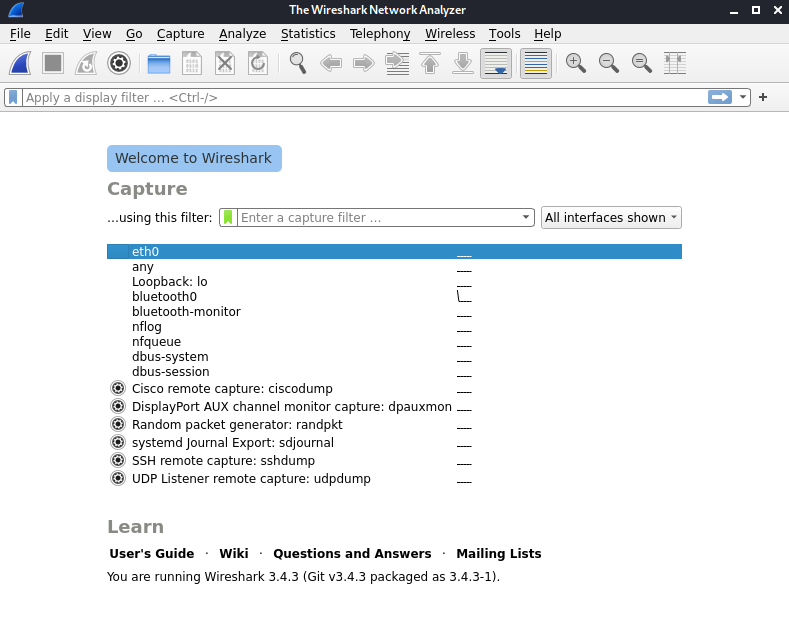Open sdjournal interface settings gear
This screenshot has width=789, height=617.
coord(118,442)
